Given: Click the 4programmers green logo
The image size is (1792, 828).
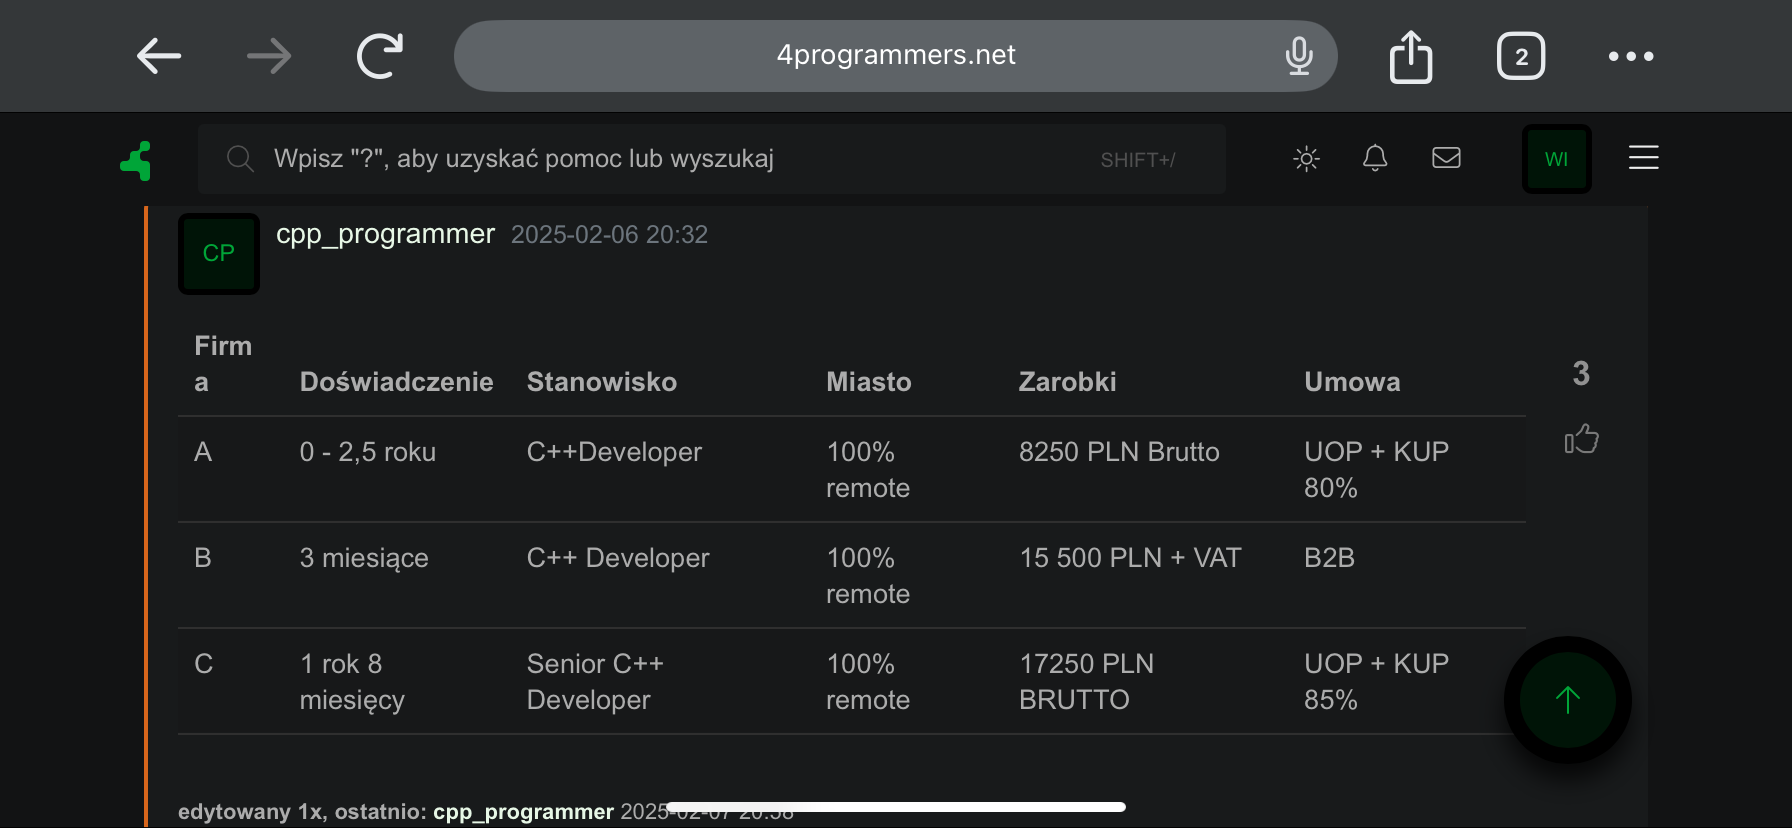Looking at the screenshot, I should pyautogui.click(x=137, y=160).
